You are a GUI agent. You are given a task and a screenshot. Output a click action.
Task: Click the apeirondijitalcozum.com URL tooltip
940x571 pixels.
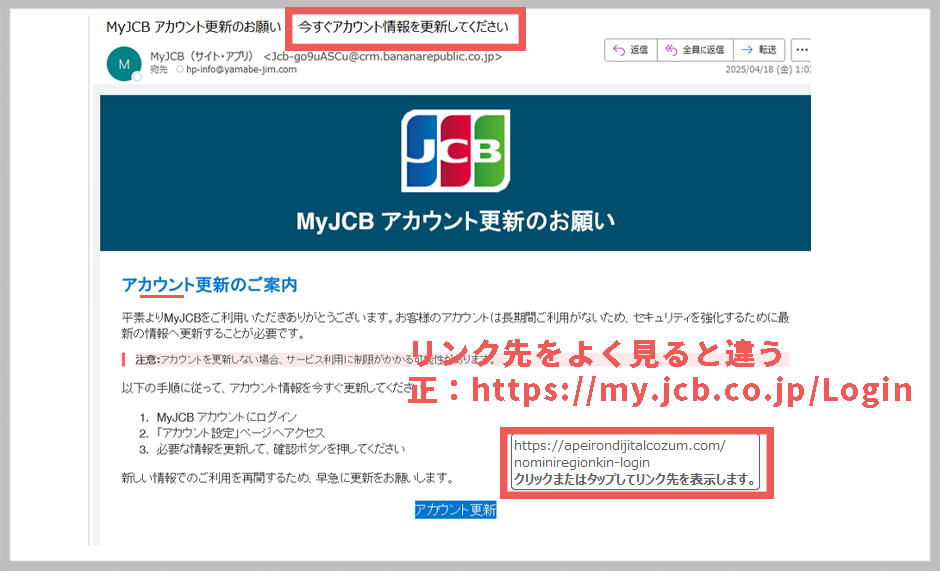pyautogui.click(x=634, y=463)
